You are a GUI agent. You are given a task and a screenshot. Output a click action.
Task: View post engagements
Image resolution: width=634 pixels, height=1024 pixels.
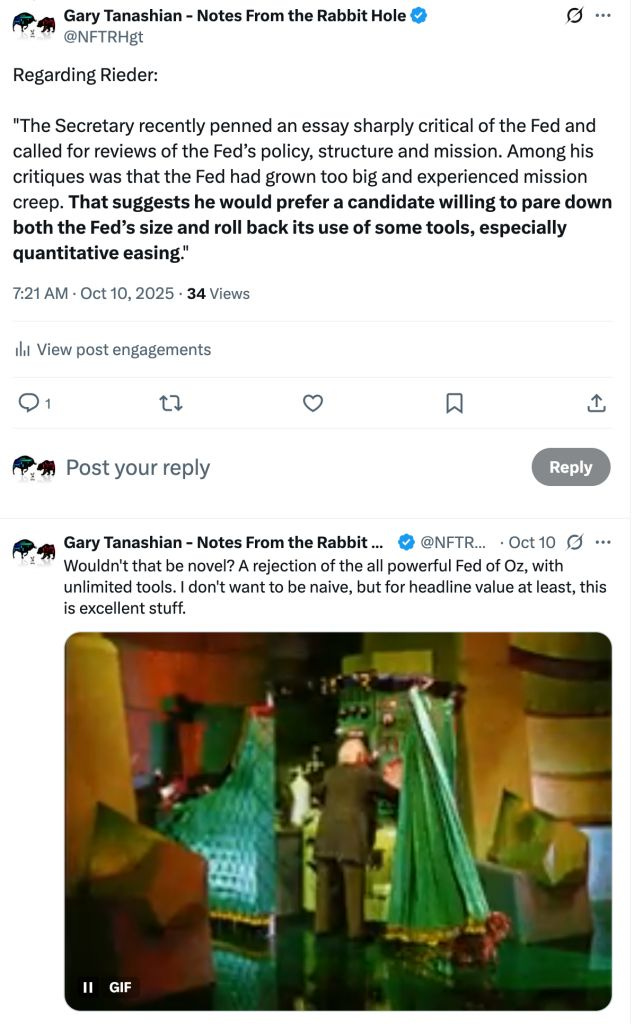[x=122, y=349]
